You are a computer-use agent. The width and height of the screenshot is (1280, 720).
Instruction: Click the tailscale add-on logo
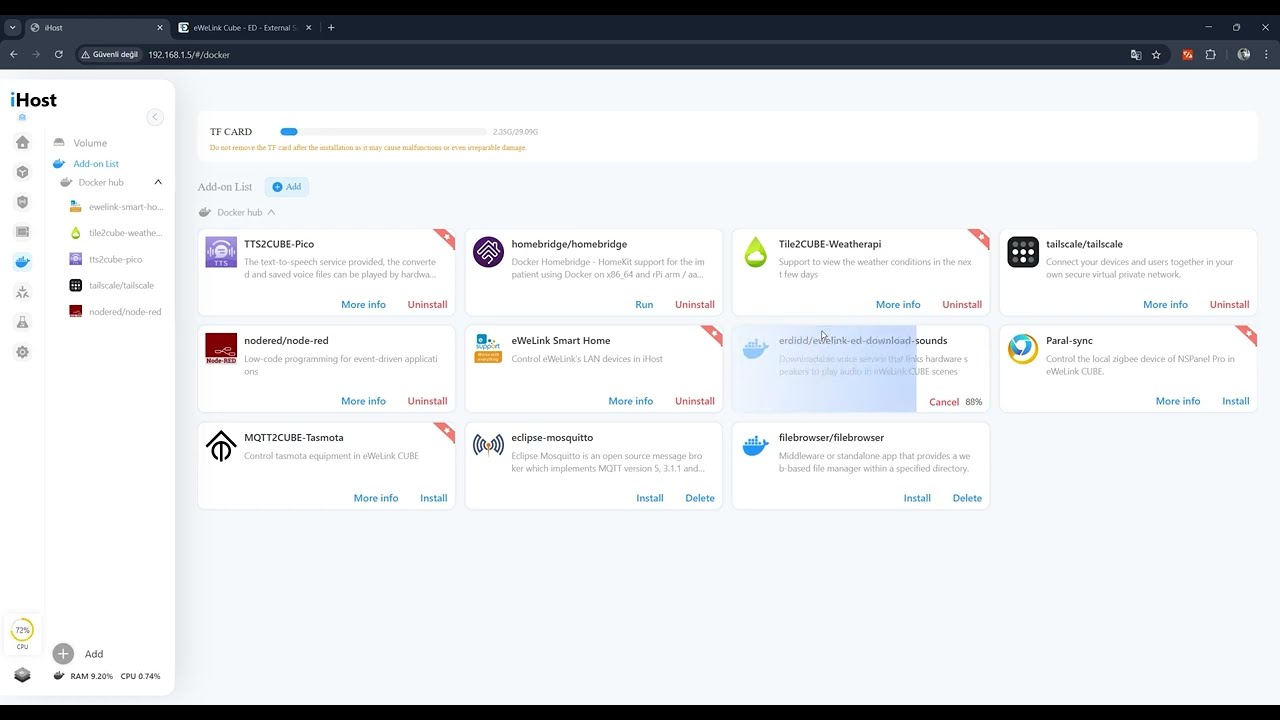point(1023,252)
